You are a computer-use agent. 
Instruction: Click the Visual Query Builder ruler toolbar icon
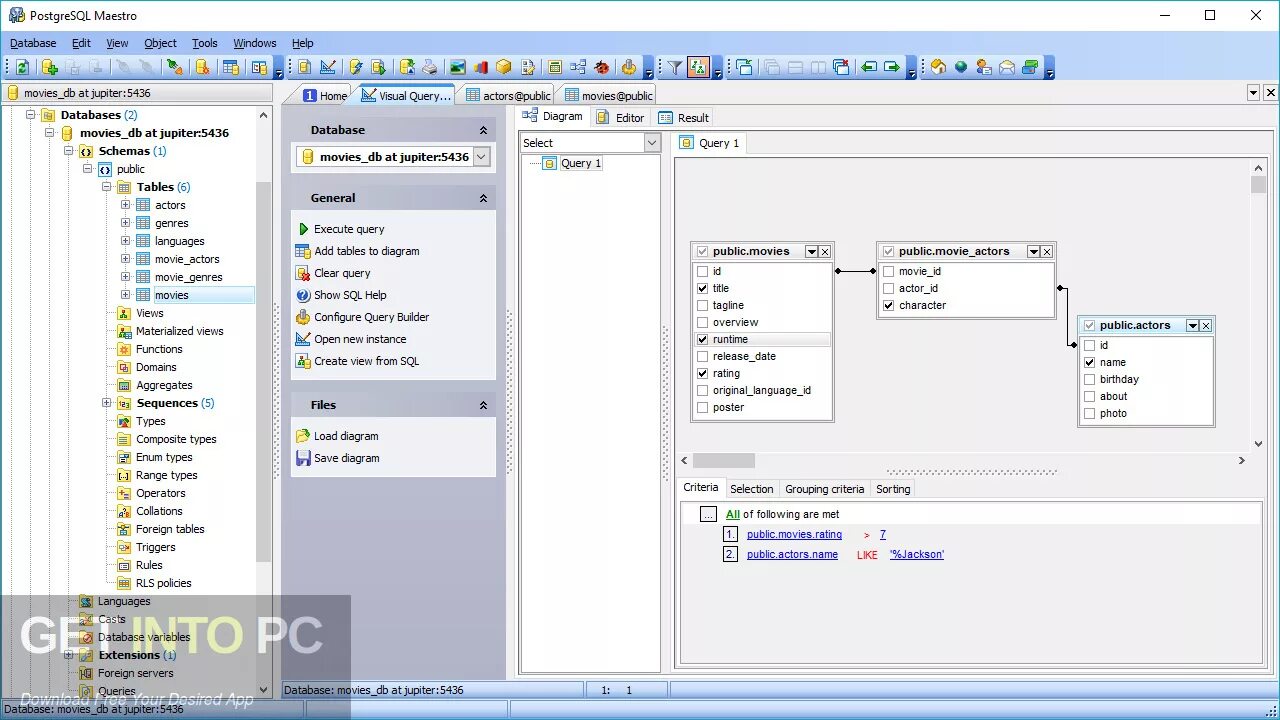coord(327,67)
